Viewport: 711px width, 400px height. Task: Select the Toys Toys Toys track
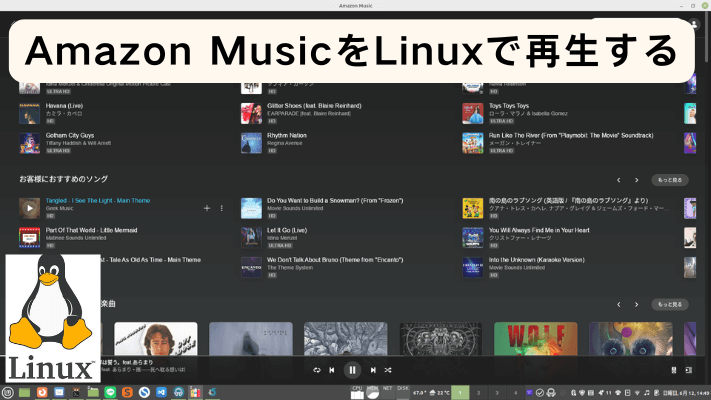pyautogui.click(x=509, y=106)
